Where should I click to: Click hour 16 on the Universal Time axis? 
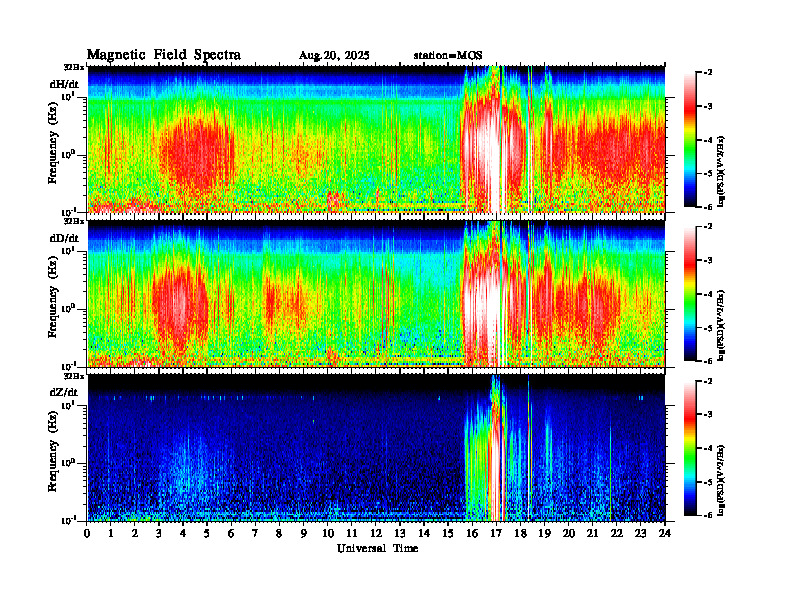(x=472, y=534)
